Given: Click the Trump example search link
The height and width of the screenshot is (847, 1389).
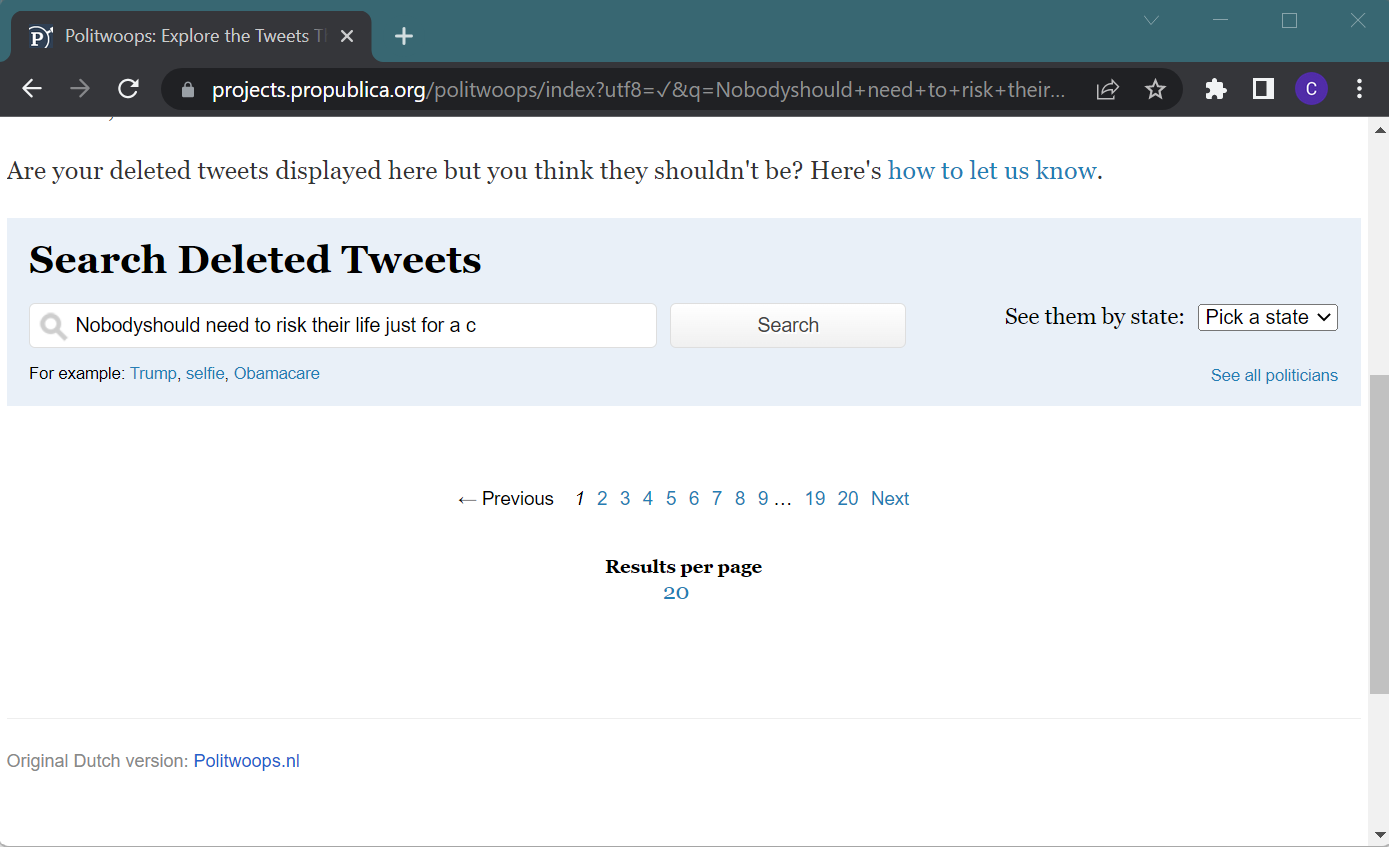Looking at the screenshot, I should click(153, 373).
